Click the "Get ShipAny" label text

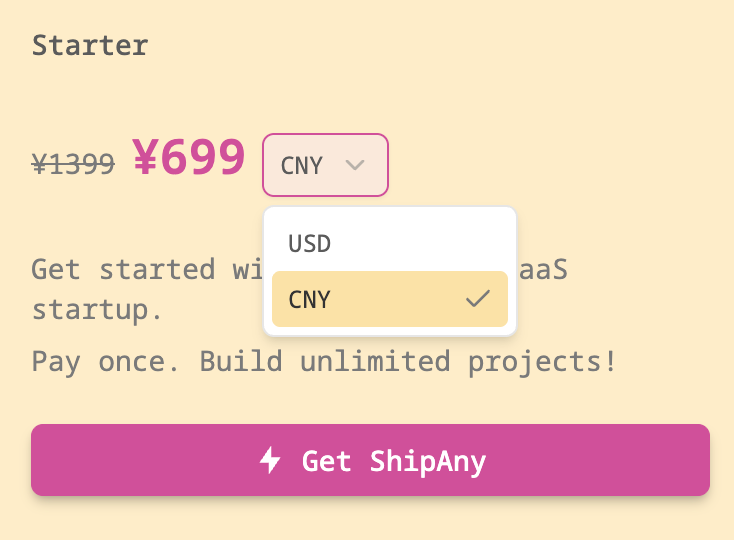pos(394,461)
